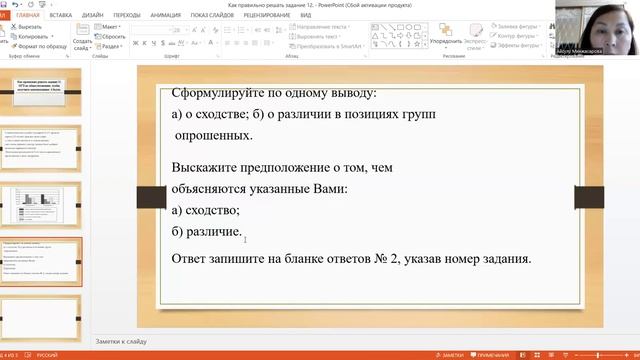Viewport: 640px width, 360px height.
Task: Toggle text shadow S formatting
Action: coord(163,43)
